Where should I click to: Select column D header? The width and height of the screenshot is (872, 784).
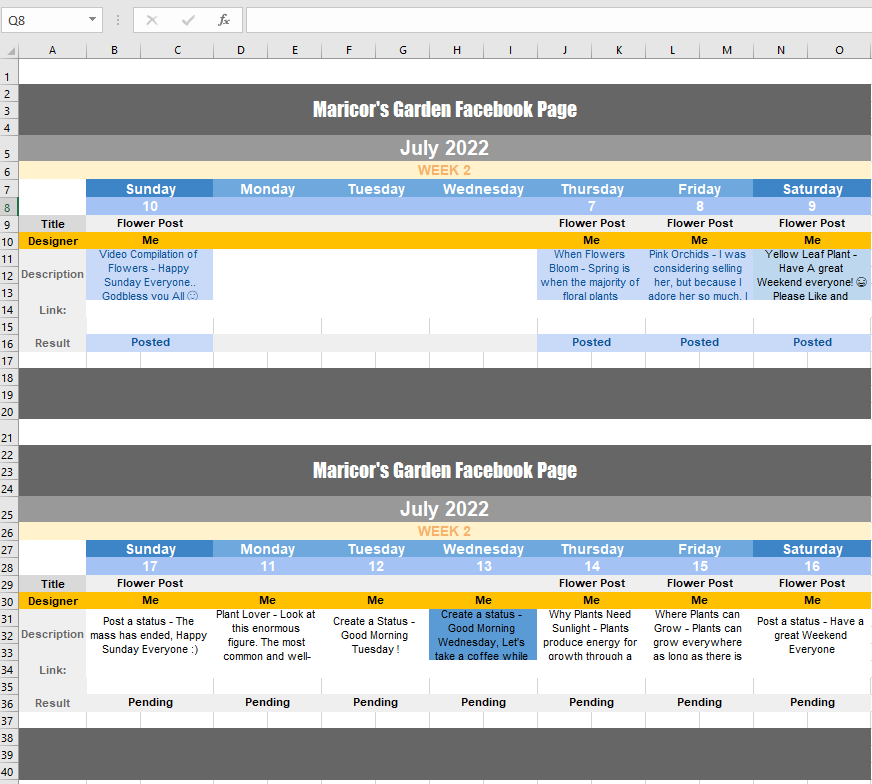click(241, 51)
